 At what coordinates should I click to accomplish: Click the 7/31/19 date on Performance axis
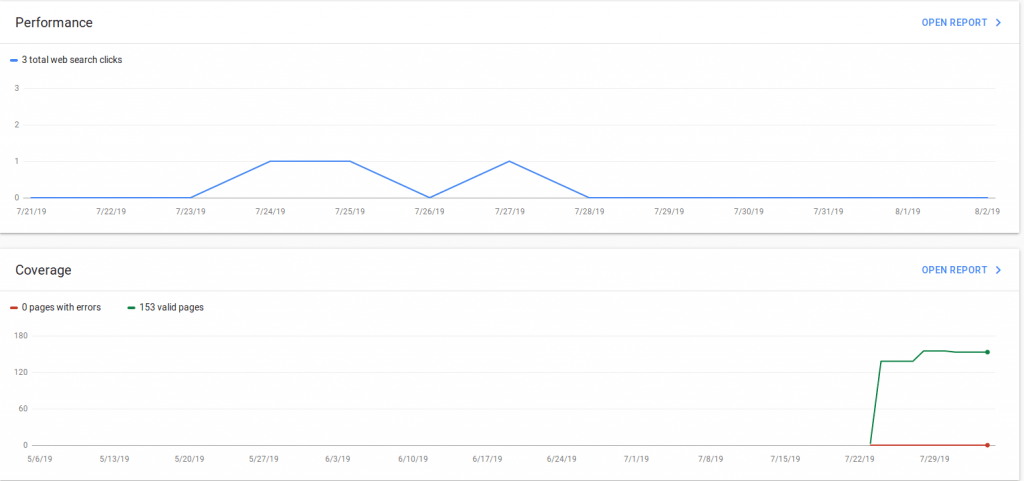[828, 211]
